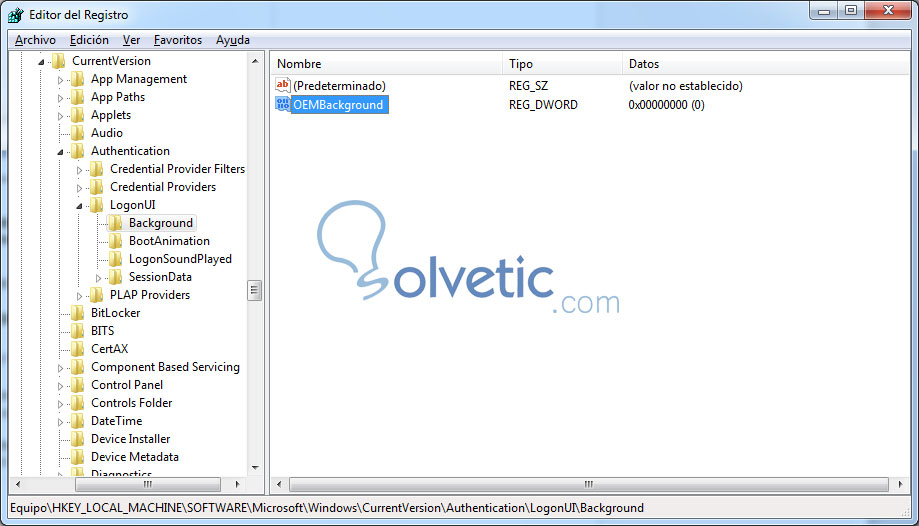Sort values by Datos column header

click(x=765, y=63)
